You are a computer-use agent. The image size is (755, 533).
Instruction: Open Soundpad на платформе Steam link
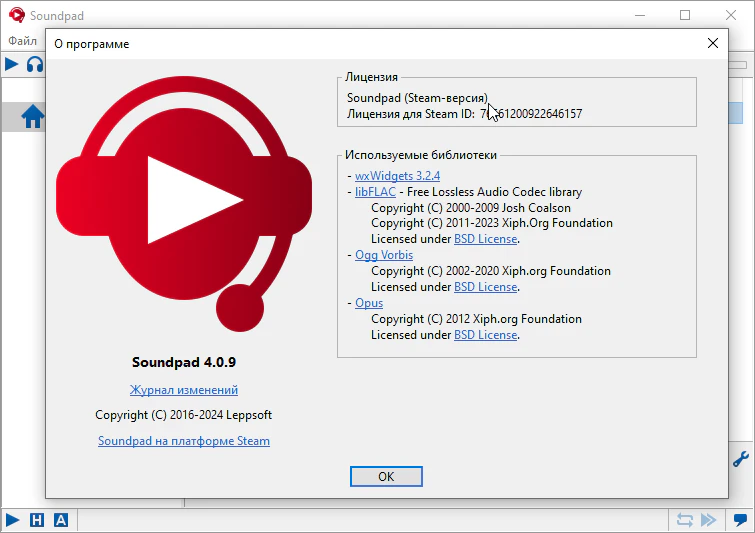coord(184,441)
